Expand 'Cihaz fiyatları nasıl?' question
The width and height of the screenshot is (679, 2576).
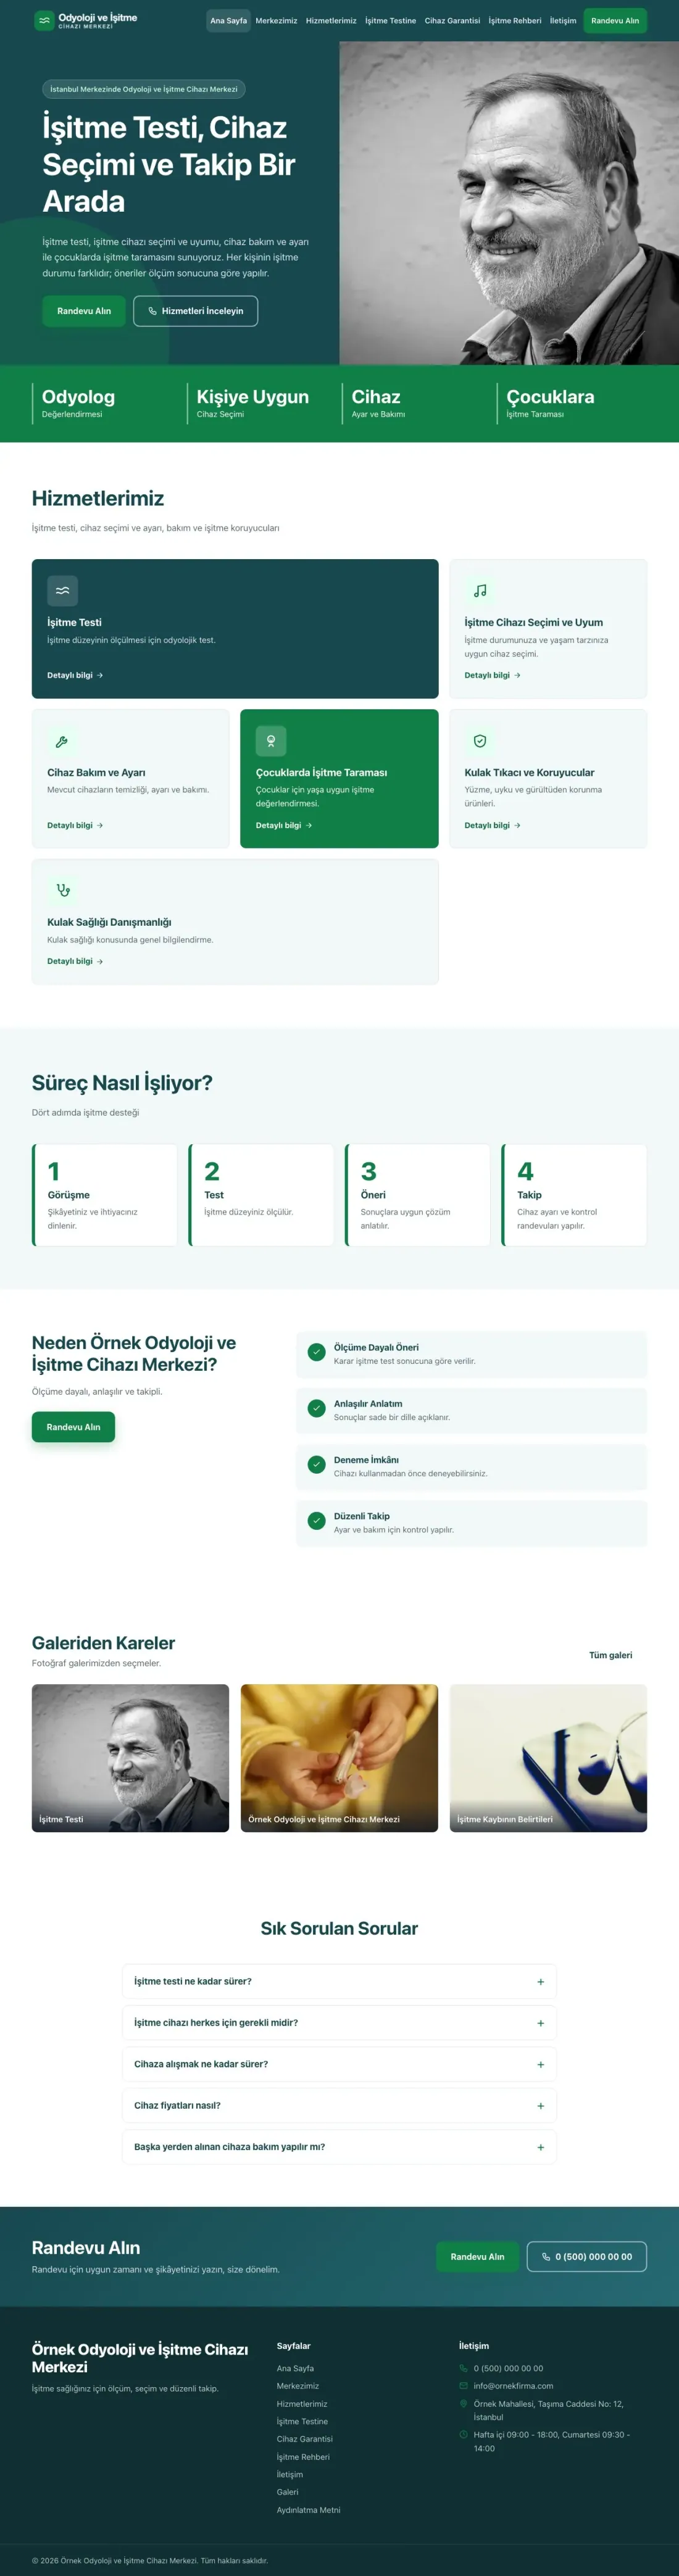click(339, 2105)
